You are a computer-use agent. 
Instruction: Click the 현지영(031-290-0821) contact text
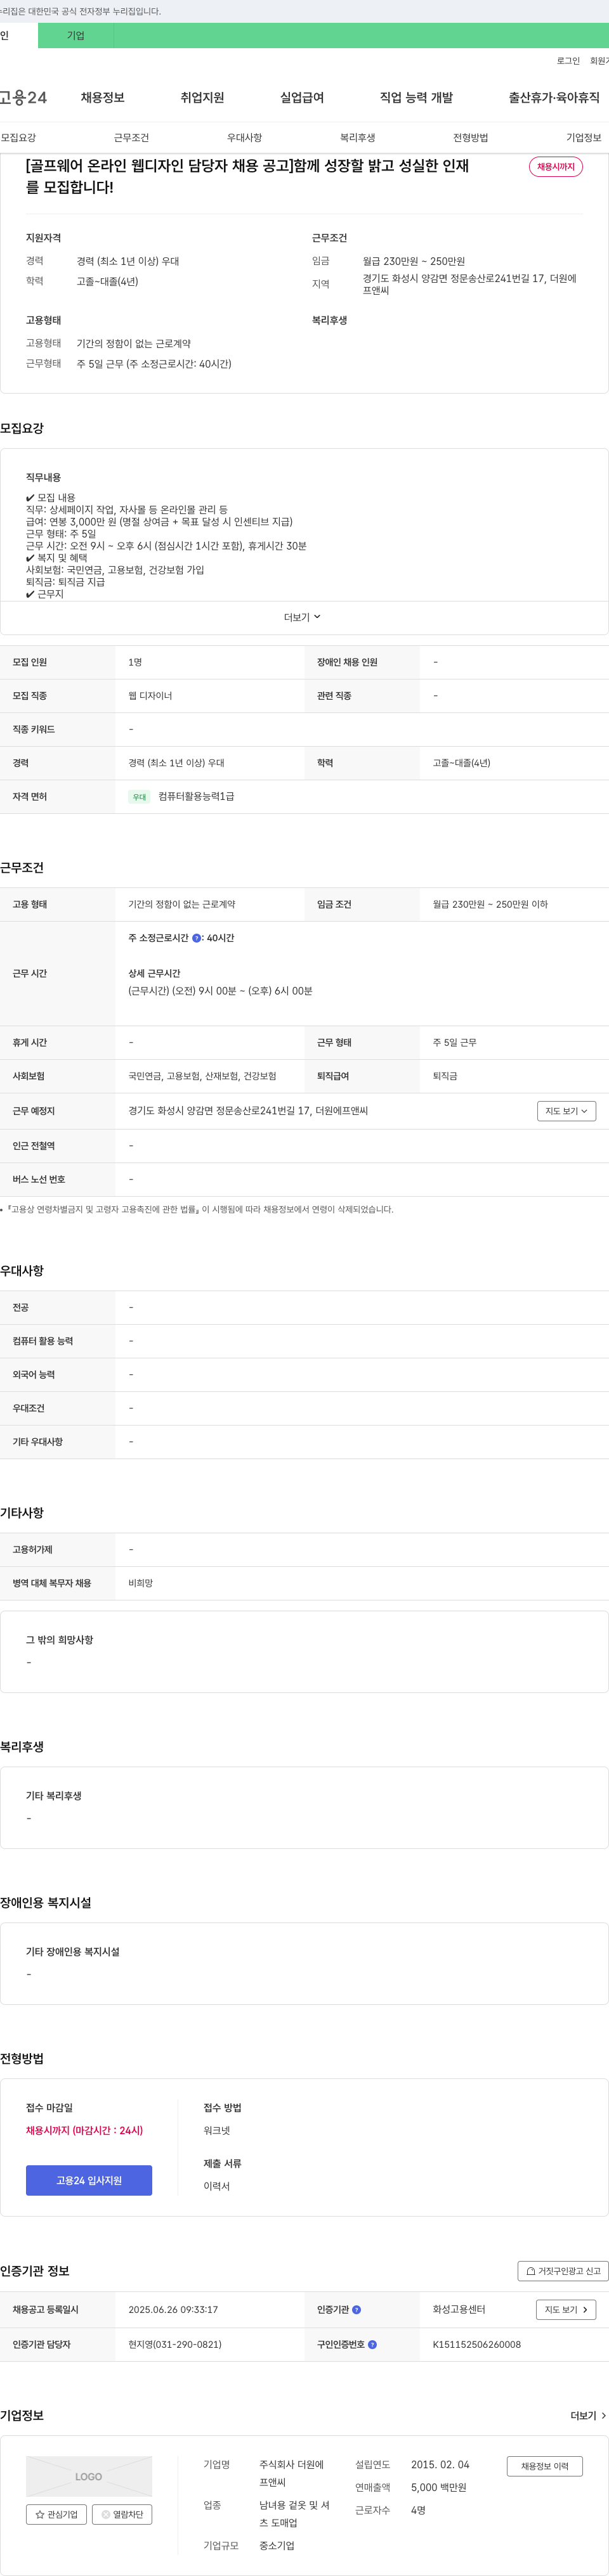[175, 2344]
